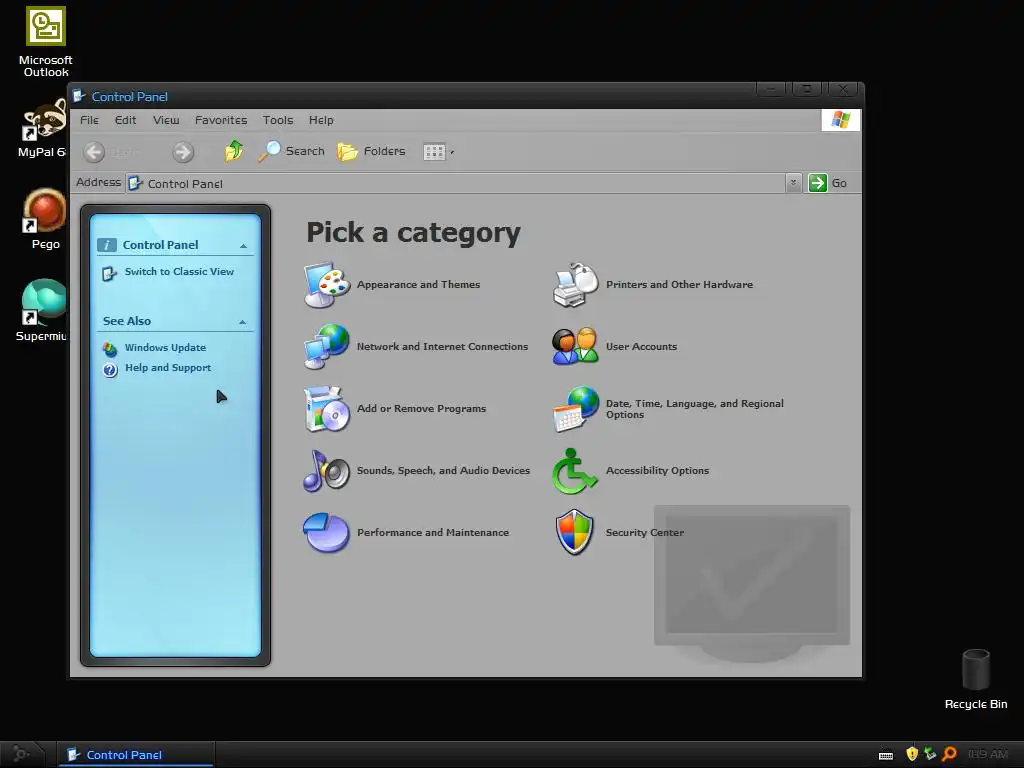Select the Microsoft Outlook desktop icon
The height and width of the screenshot is (768, 1024).
46,42
